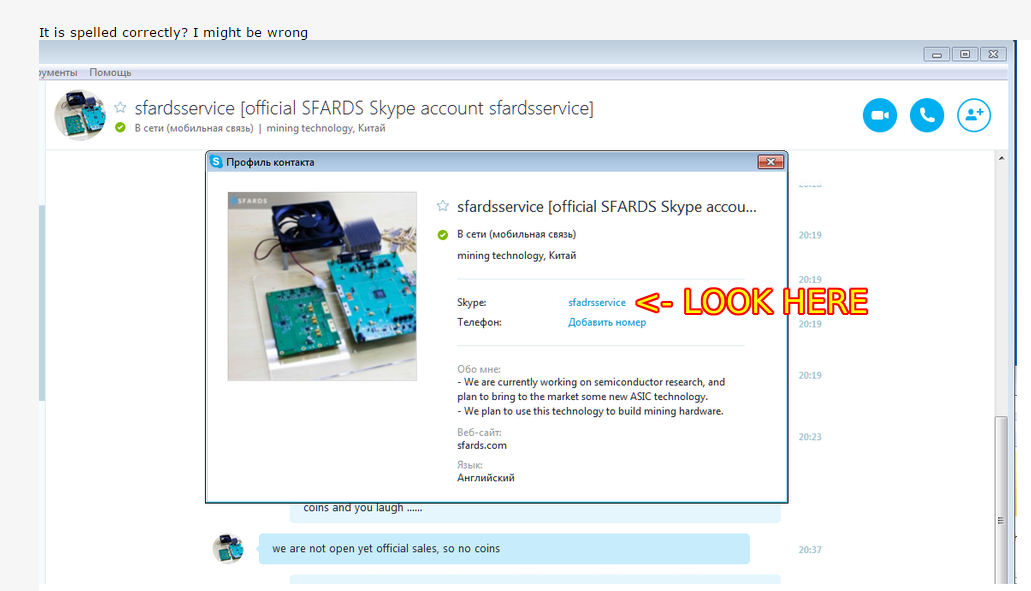The height and width of the screenshot is (591, 1031).
Task: Click the profile line "mining technology, Китай"
Action: 517,255
